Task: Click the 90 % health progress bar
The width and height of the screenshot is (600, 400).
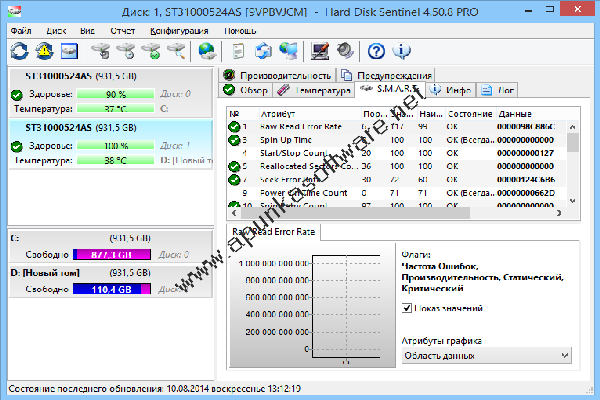Action: coord(116,94)
